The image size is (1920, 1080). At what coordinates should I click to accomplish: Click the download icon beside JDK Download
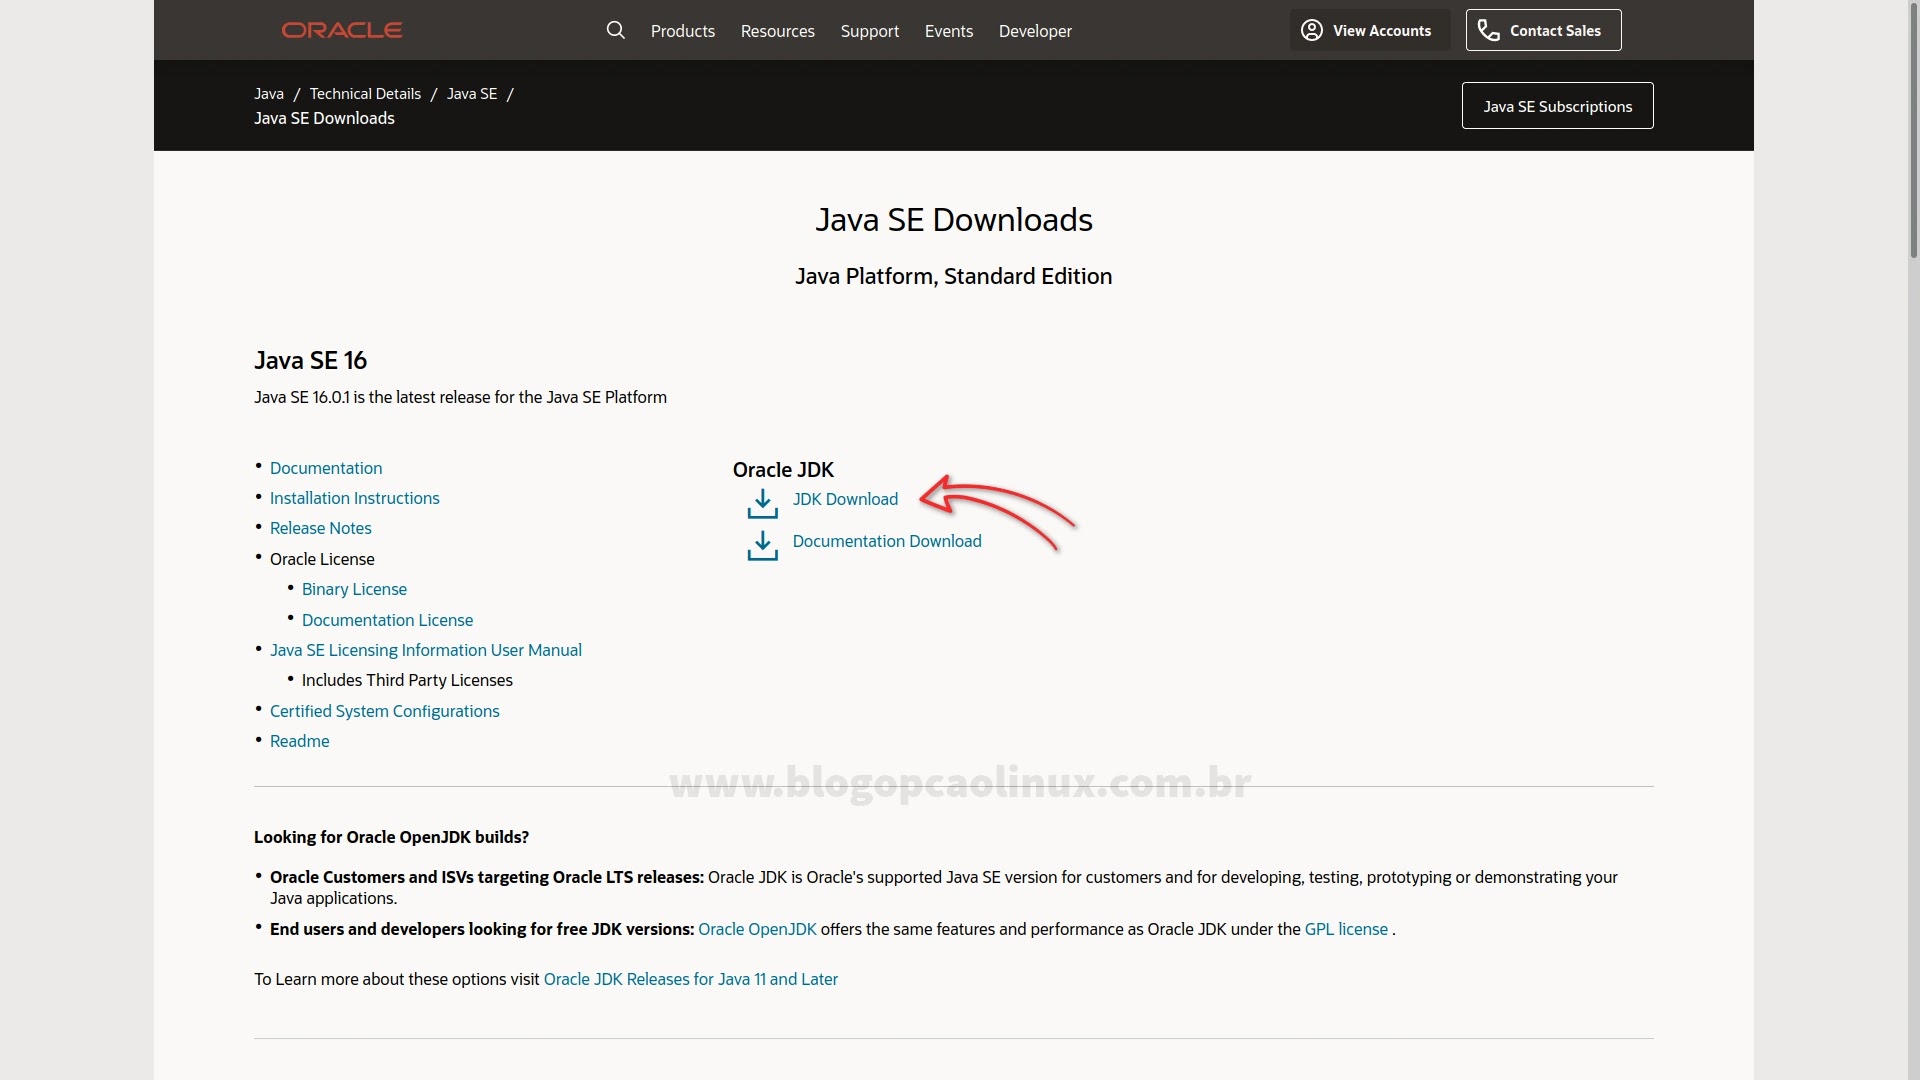coord(762,504)
